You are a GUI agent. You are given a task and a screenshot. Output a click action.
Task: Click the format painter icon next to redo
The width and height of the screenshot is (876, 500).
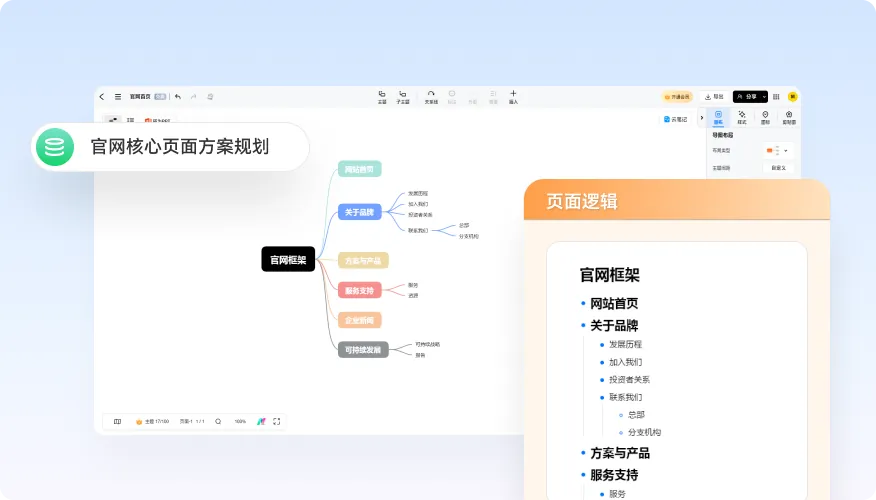point(210,97)
